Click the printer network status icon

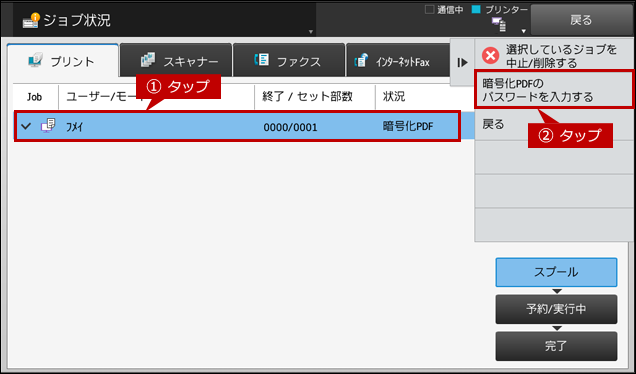499,24
